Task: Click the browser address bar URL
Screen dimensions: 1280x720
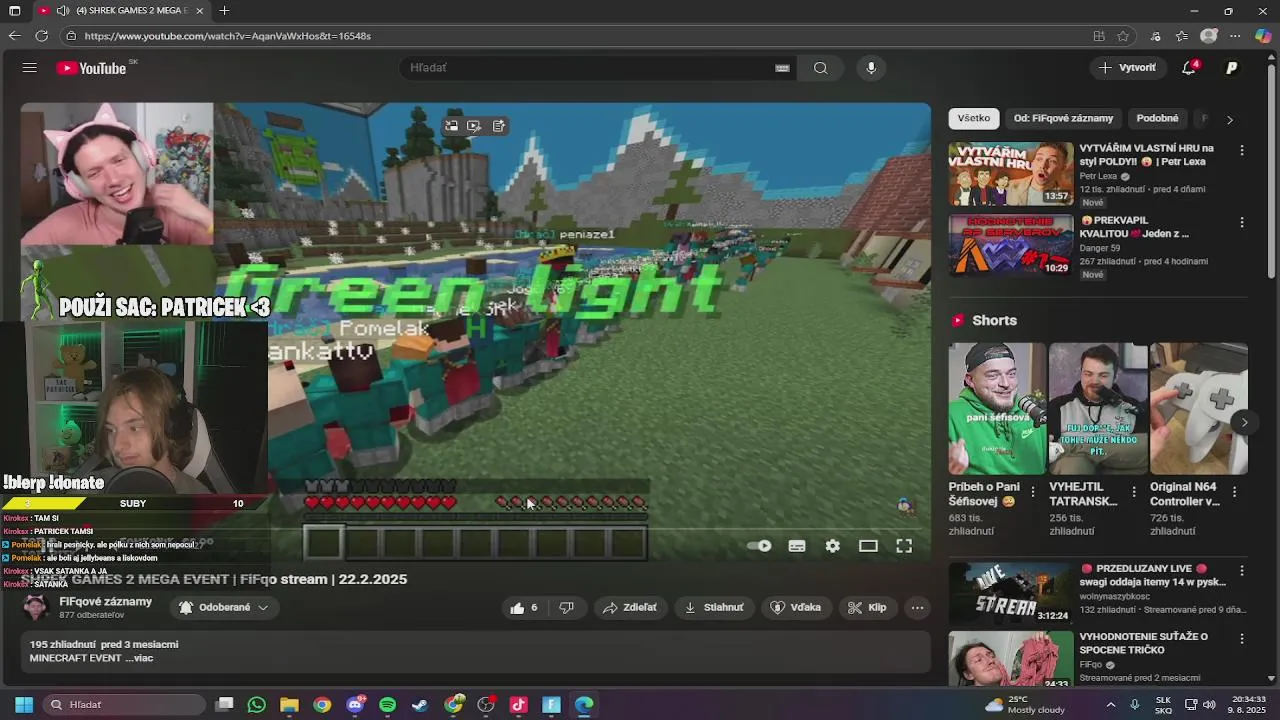Action: tap(228, 36)
